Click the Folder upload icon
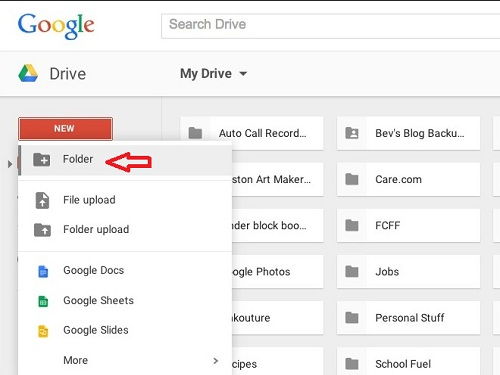Viewport: 500px width, 375px height. 42,230
